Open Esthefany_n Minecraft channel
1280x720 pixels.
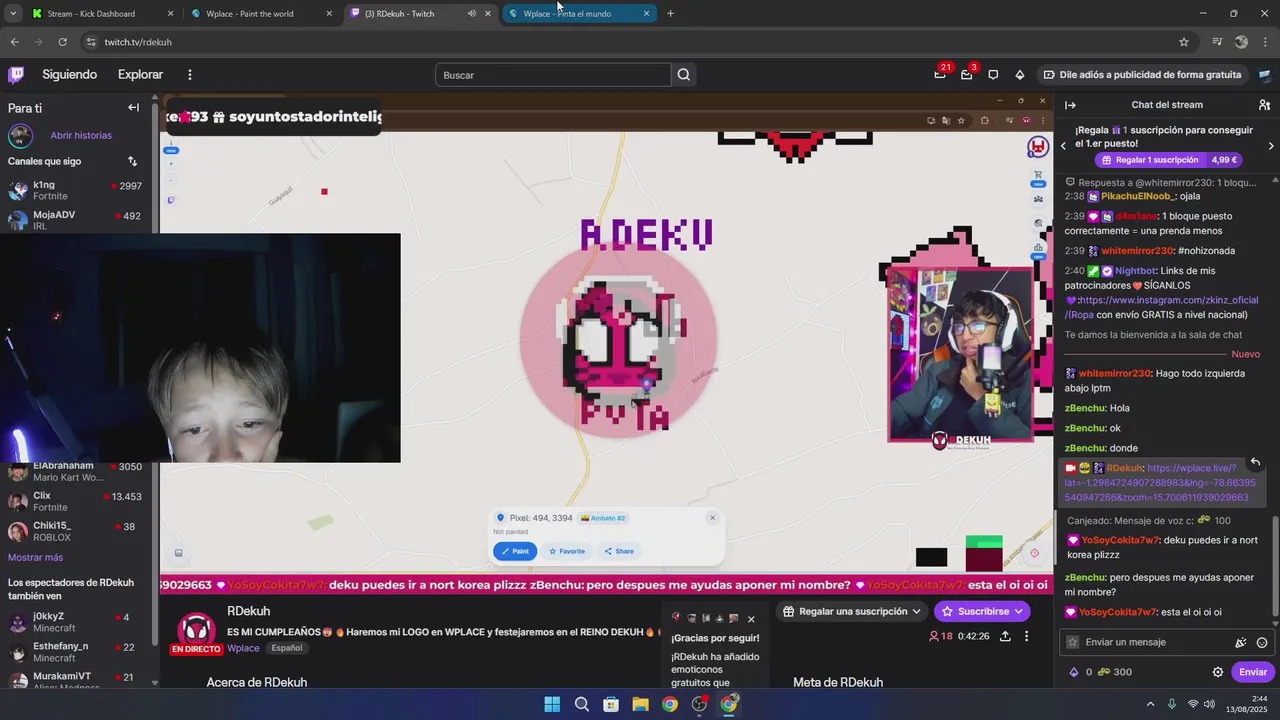pos(76,652)
